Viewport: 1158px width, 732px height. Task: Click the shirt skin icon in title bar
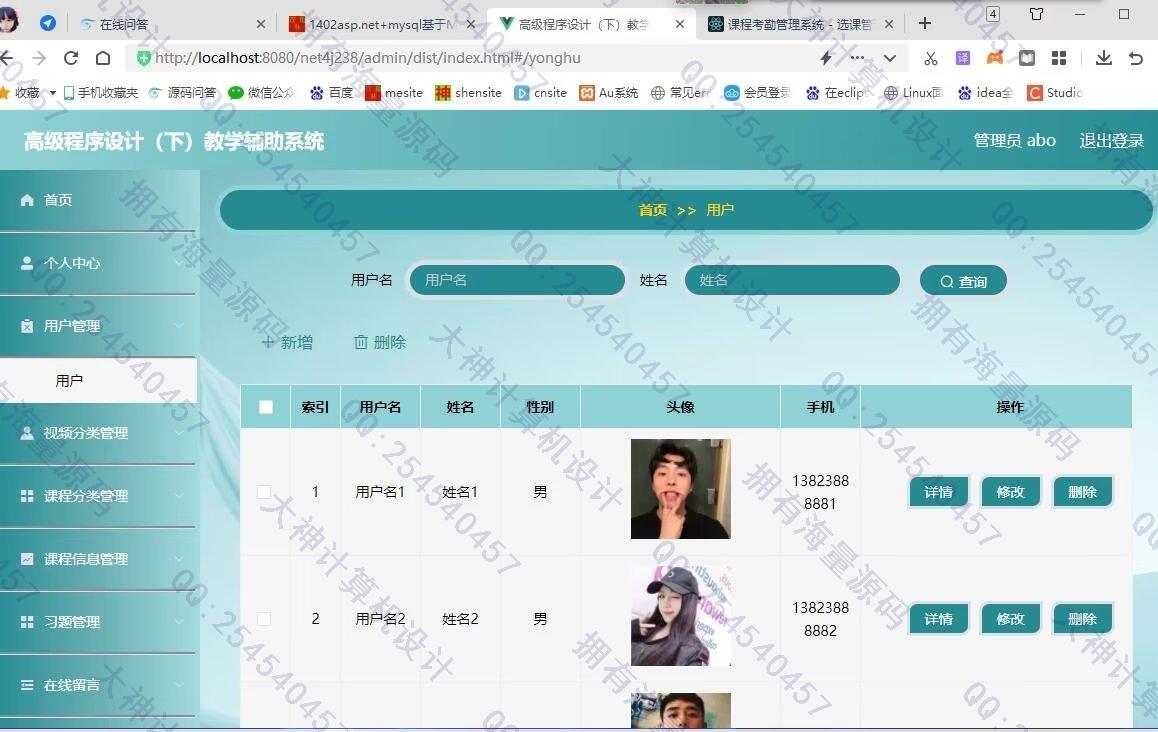(x=1036, y=14)
